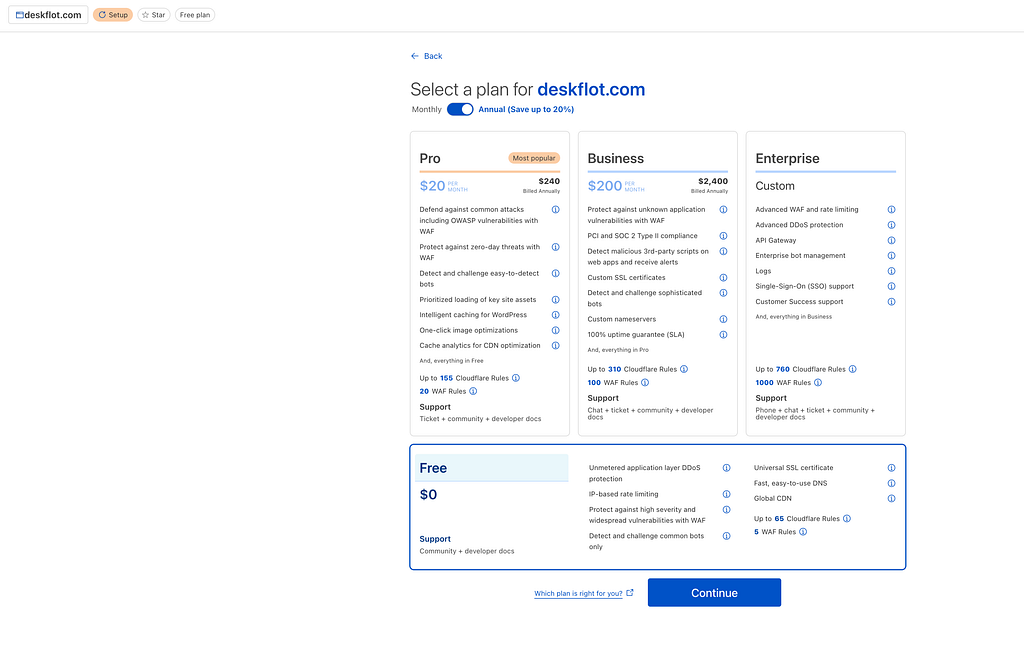Open info for zero-day threats with WAF
The width and height of the screenshot is (1024, 666).
pos(556,247)
